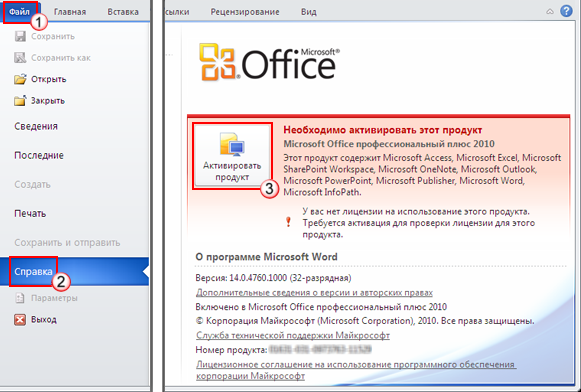Image resolution: width=581 pixels, height=392 pixels.
Task: Click the Активировать продукт button
Action: coord(232,156)
